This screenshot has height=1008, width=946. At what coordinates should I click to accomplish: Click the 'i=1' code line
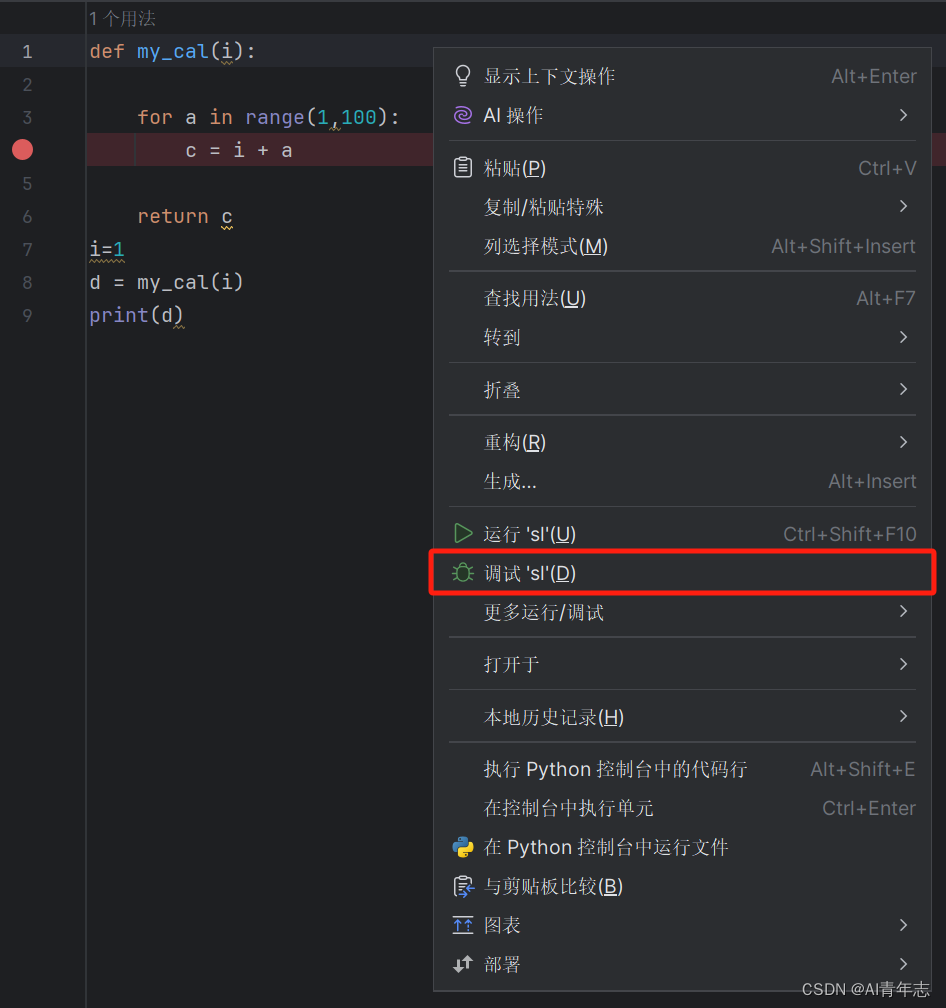pyautogui.click(x=107, y=249)
